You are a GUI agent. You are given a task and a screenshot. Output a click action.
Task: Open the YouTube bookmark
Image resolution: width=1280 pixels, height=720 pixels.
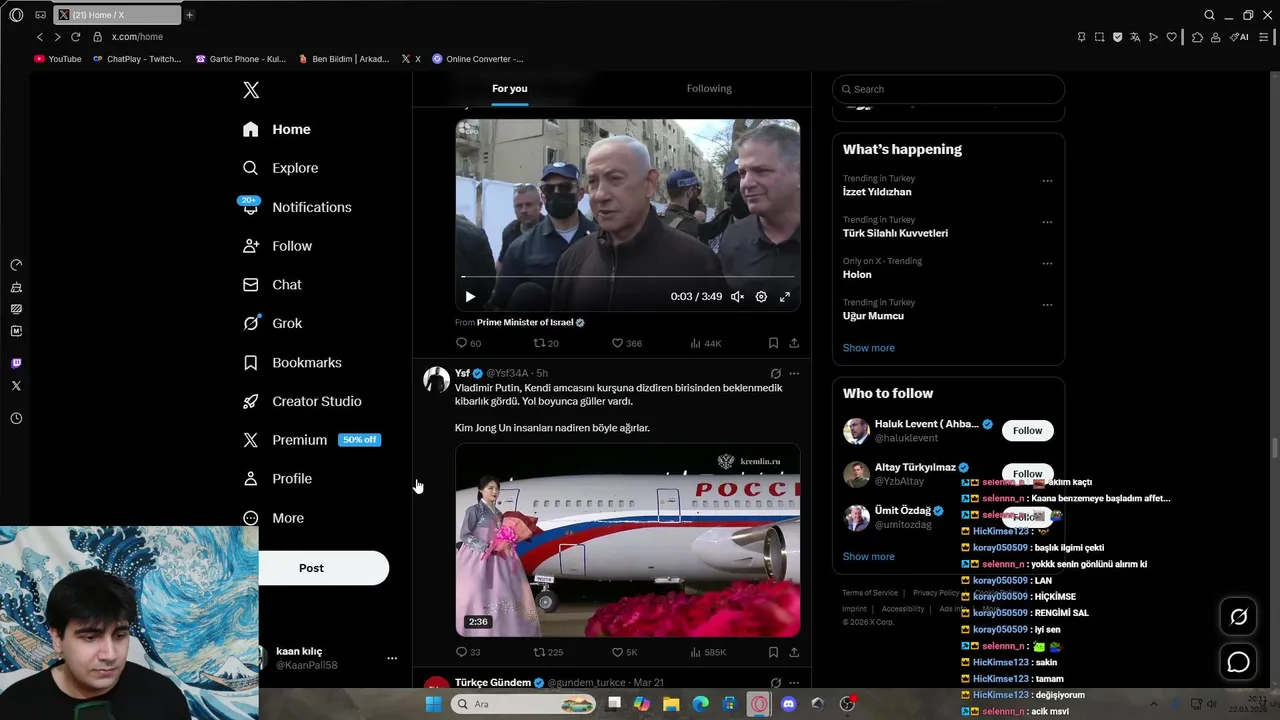(58, 59)
